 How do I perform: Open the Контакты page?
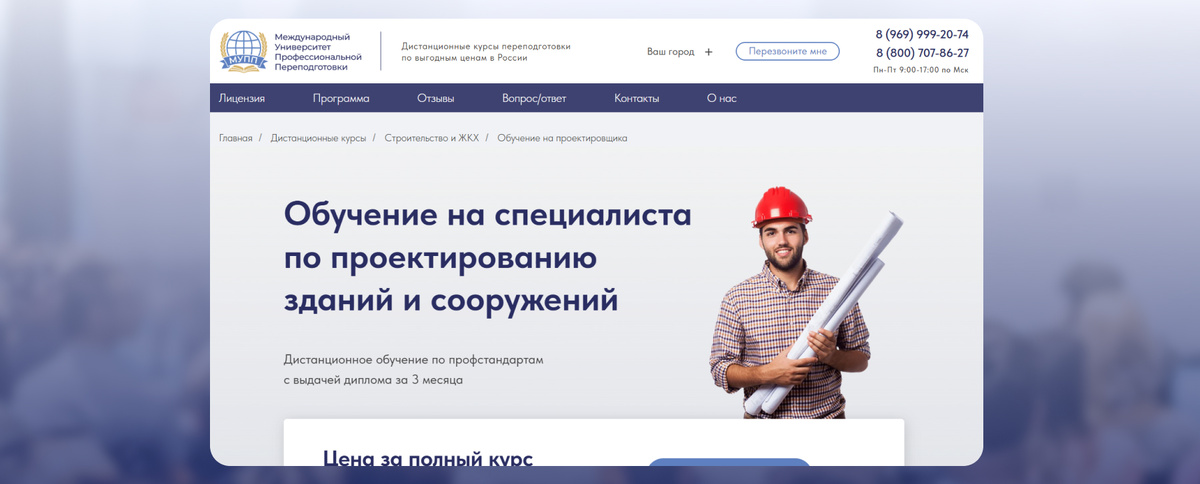[637, 98]
